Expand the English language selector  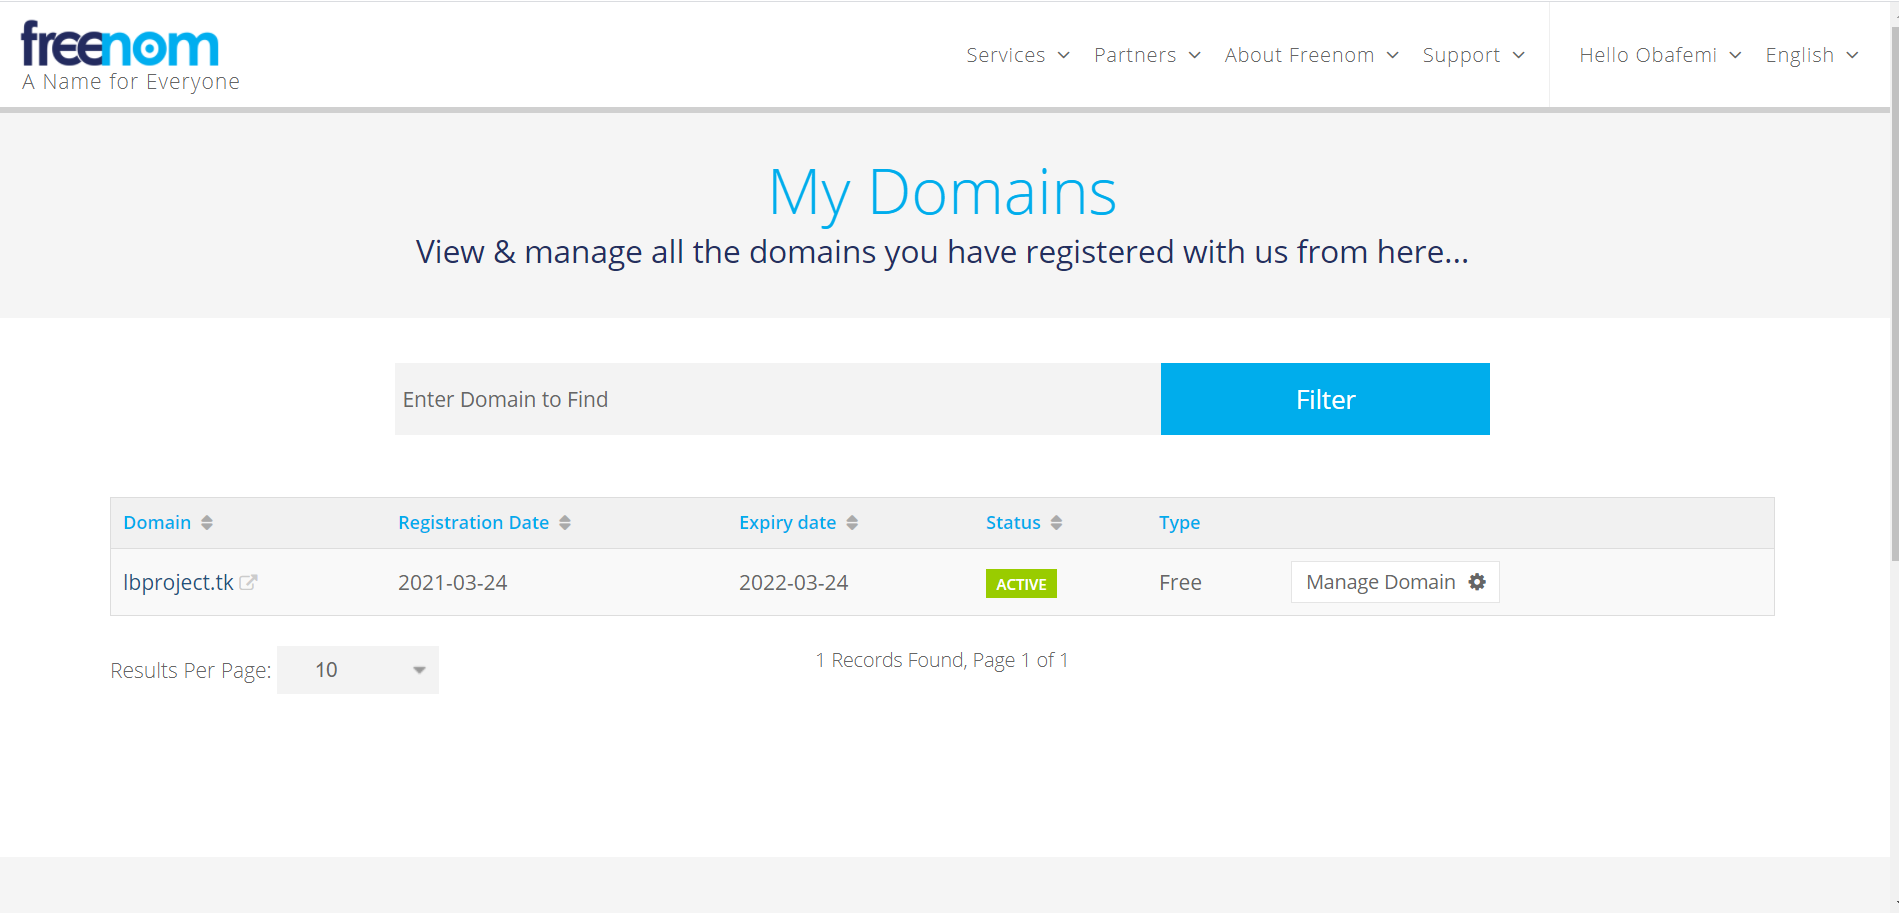[1810, 55]
